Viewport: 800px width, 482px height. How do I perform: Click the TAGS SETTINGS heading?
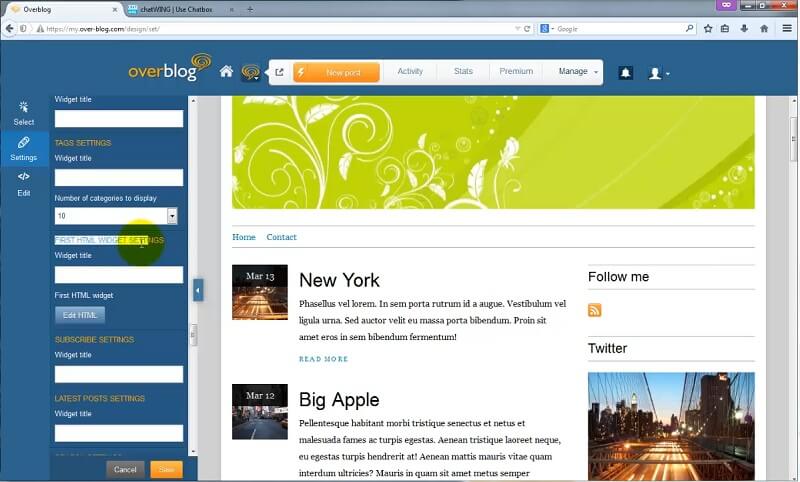point(83,143)
